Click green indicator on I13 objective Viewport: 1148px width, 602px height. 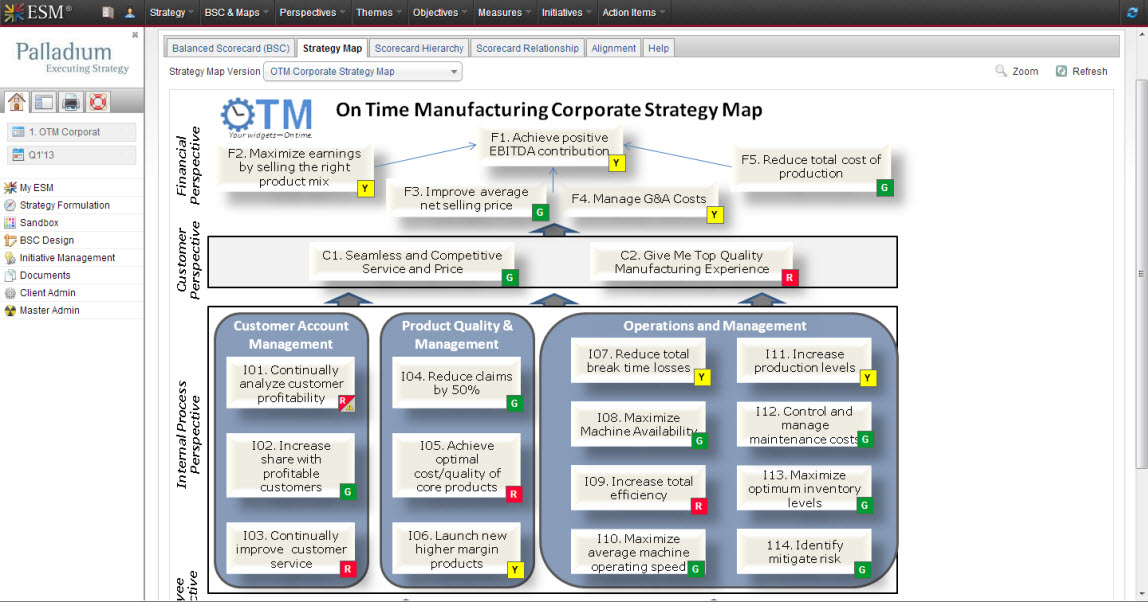click(865, 505)
